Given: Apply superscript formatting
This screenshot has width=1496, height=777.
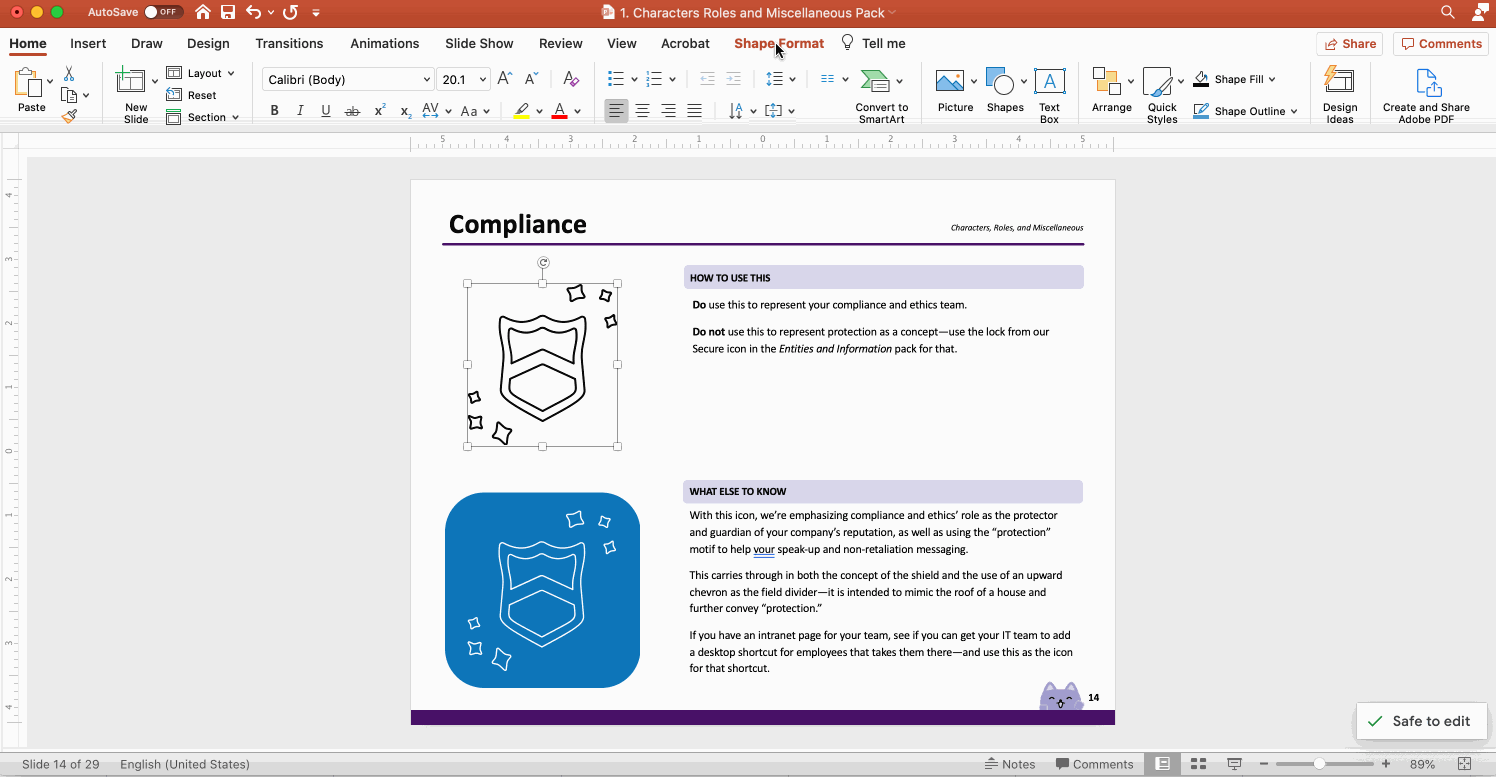Looking at the screenshot, I should (x=379, y=111).
